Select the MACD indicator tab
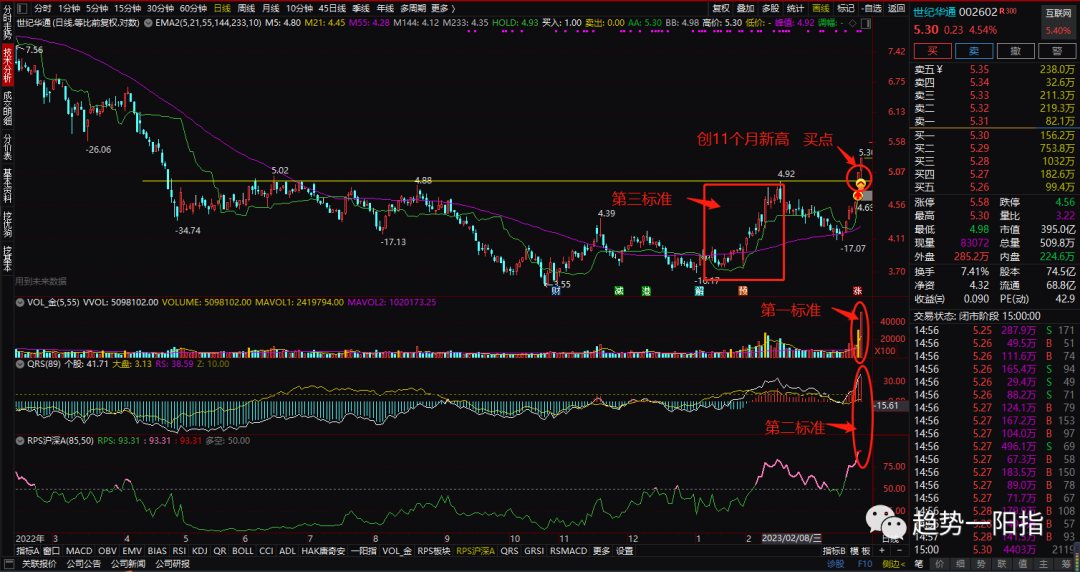1080x572 pixels. click(x=79, y=551)
